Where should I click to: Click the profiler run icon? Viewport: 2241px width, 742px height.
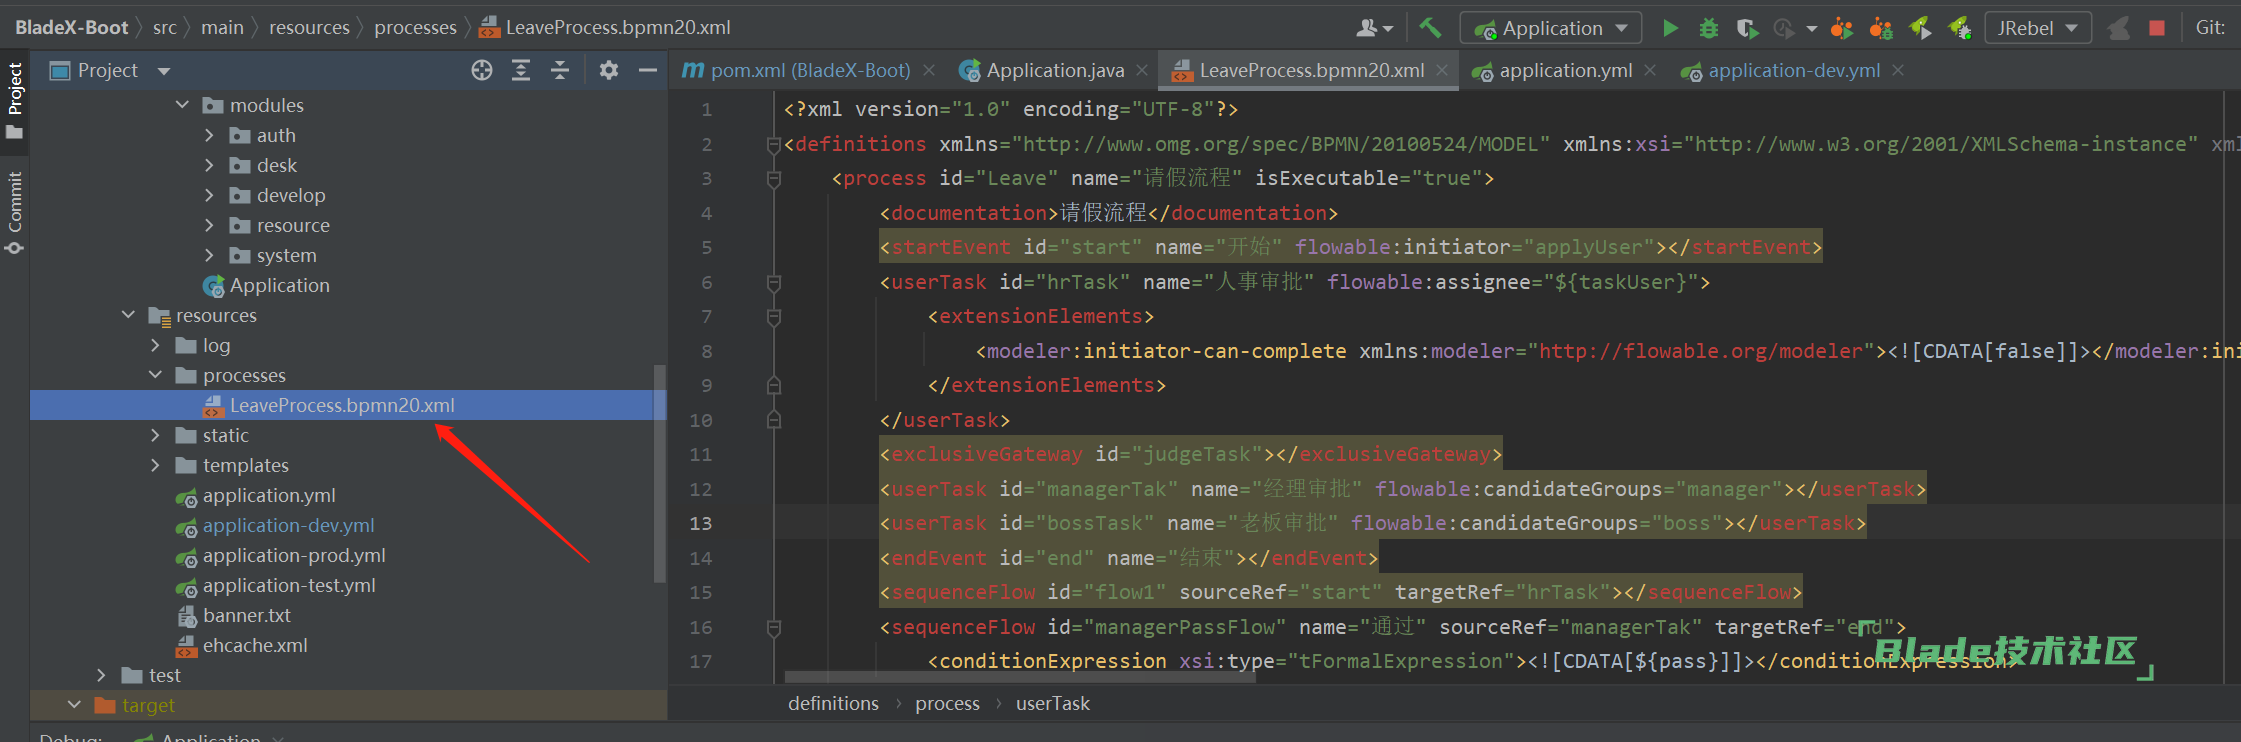[1784, 28]
